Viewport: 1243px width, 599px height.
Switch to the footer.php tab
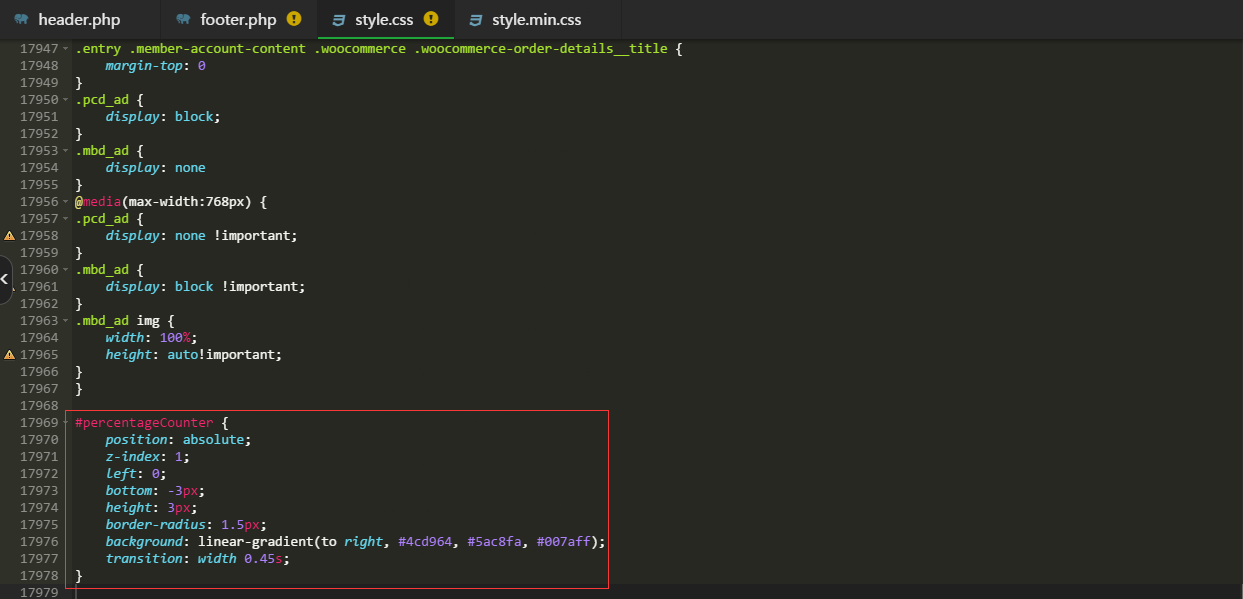(238, 20)
